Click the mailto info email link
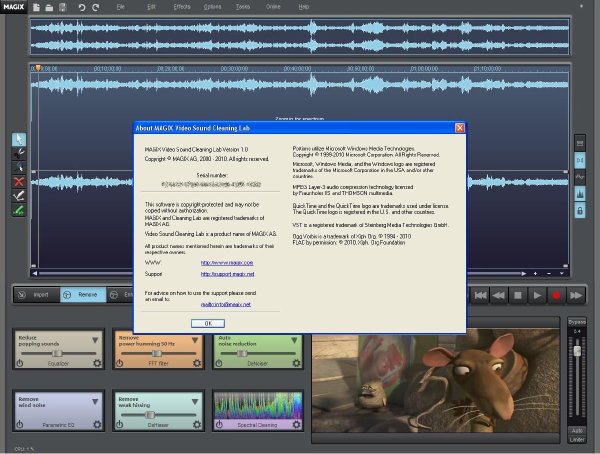The image size is (600, 454). click(226, 304)
